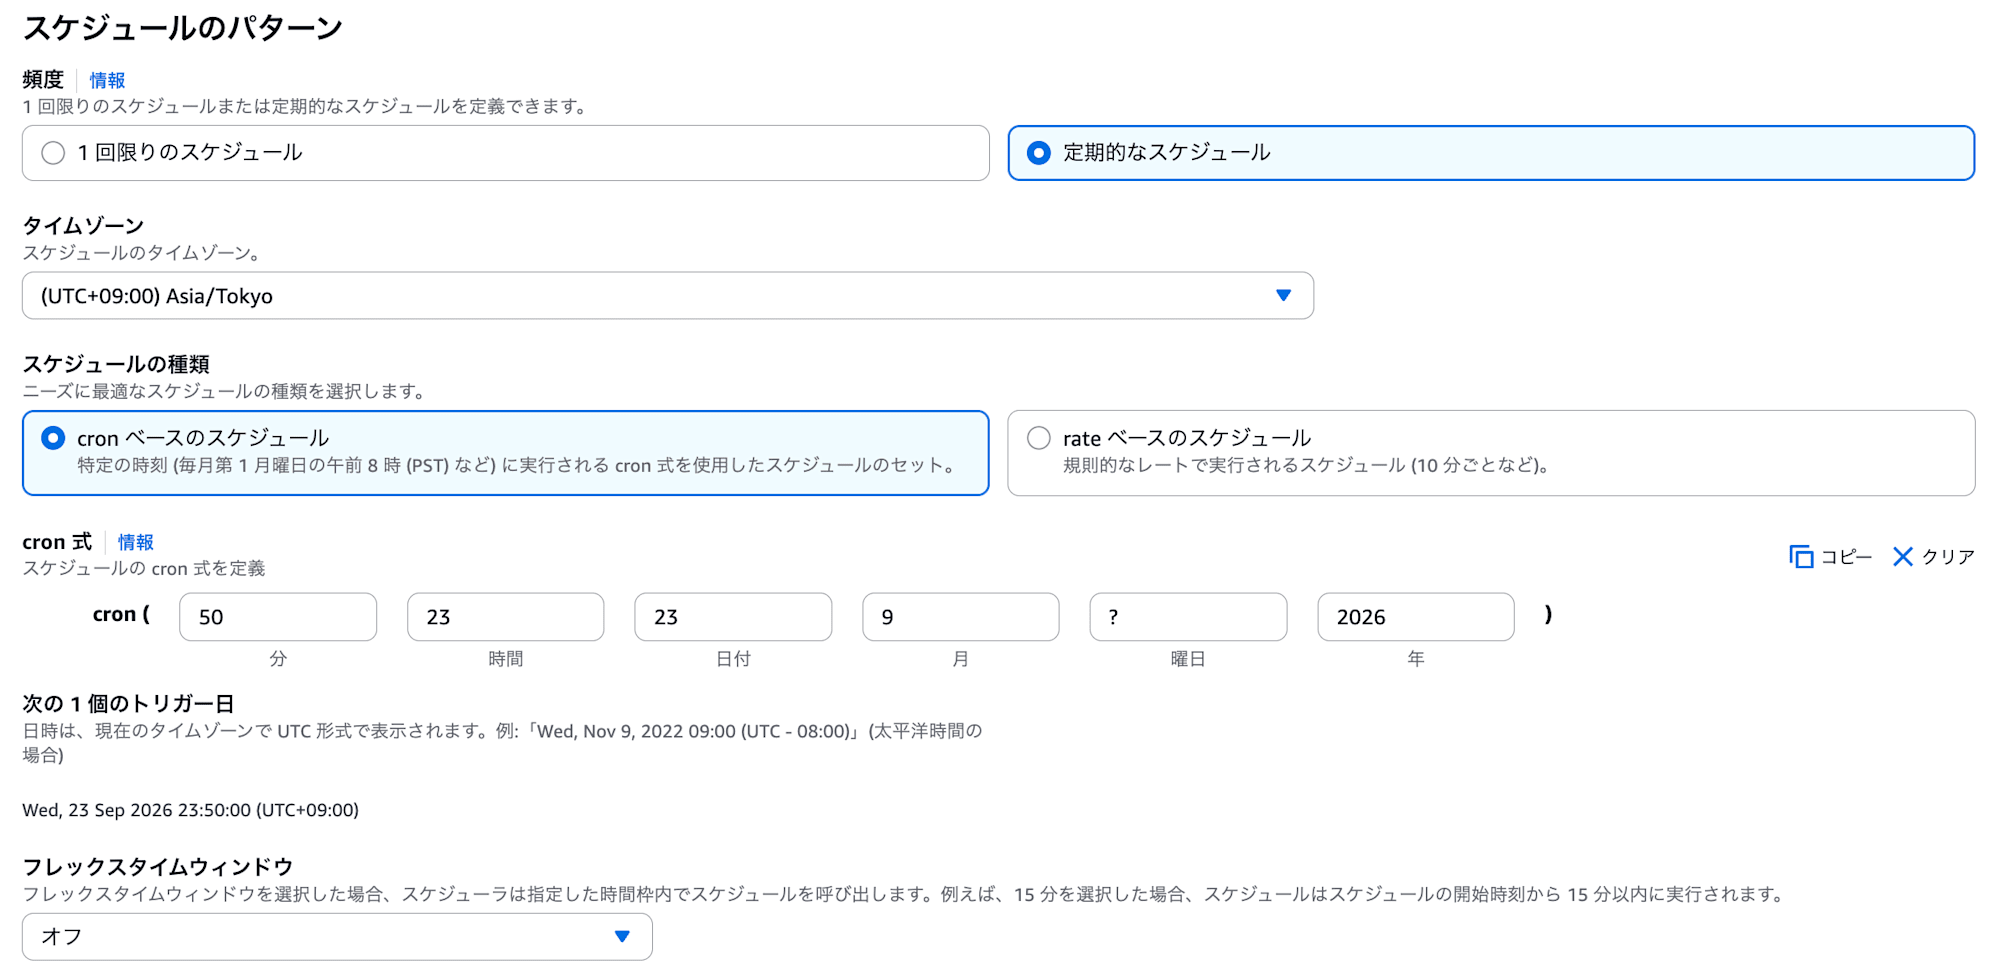Click the タイムゾーン label
This screenshot has width=2000, height=974.
(83, 226)
